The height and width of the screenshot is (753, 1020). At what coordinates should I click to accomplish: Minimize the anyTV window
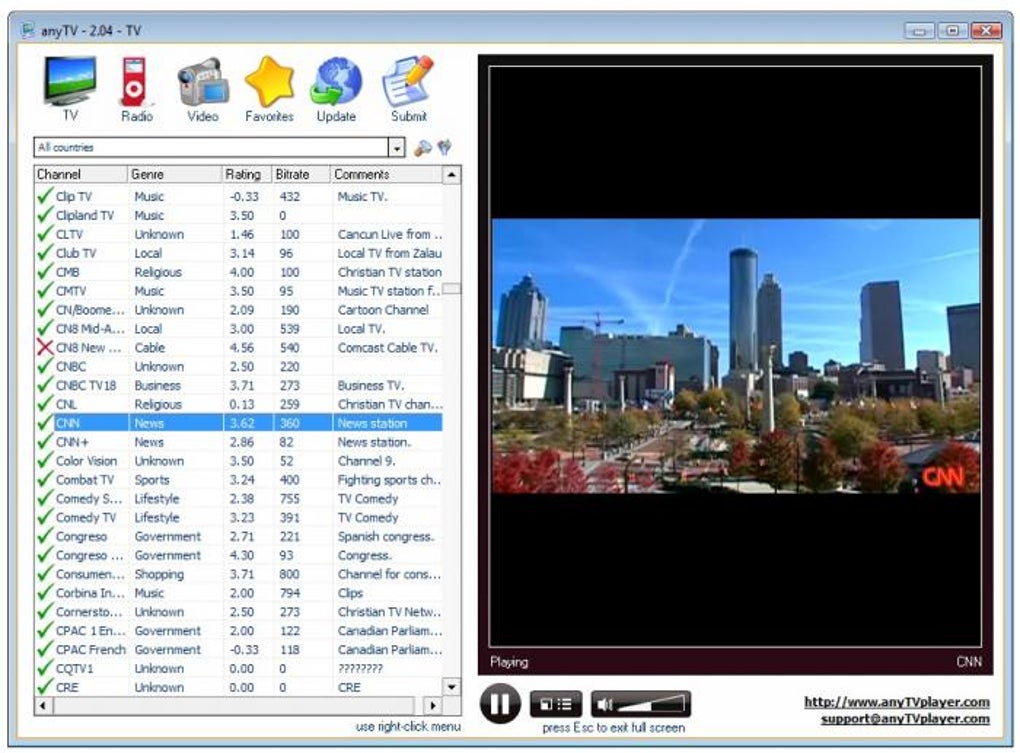[919, 30]
